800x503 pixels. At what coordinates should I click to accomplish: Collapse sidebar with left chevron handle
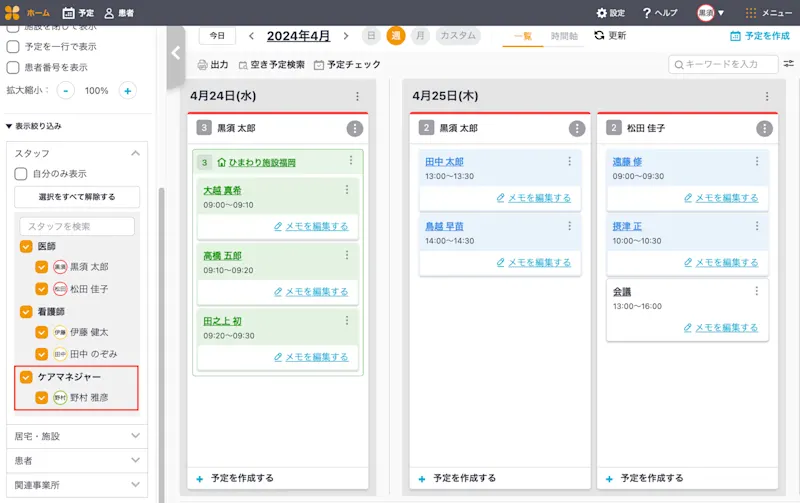coord(176,53)
